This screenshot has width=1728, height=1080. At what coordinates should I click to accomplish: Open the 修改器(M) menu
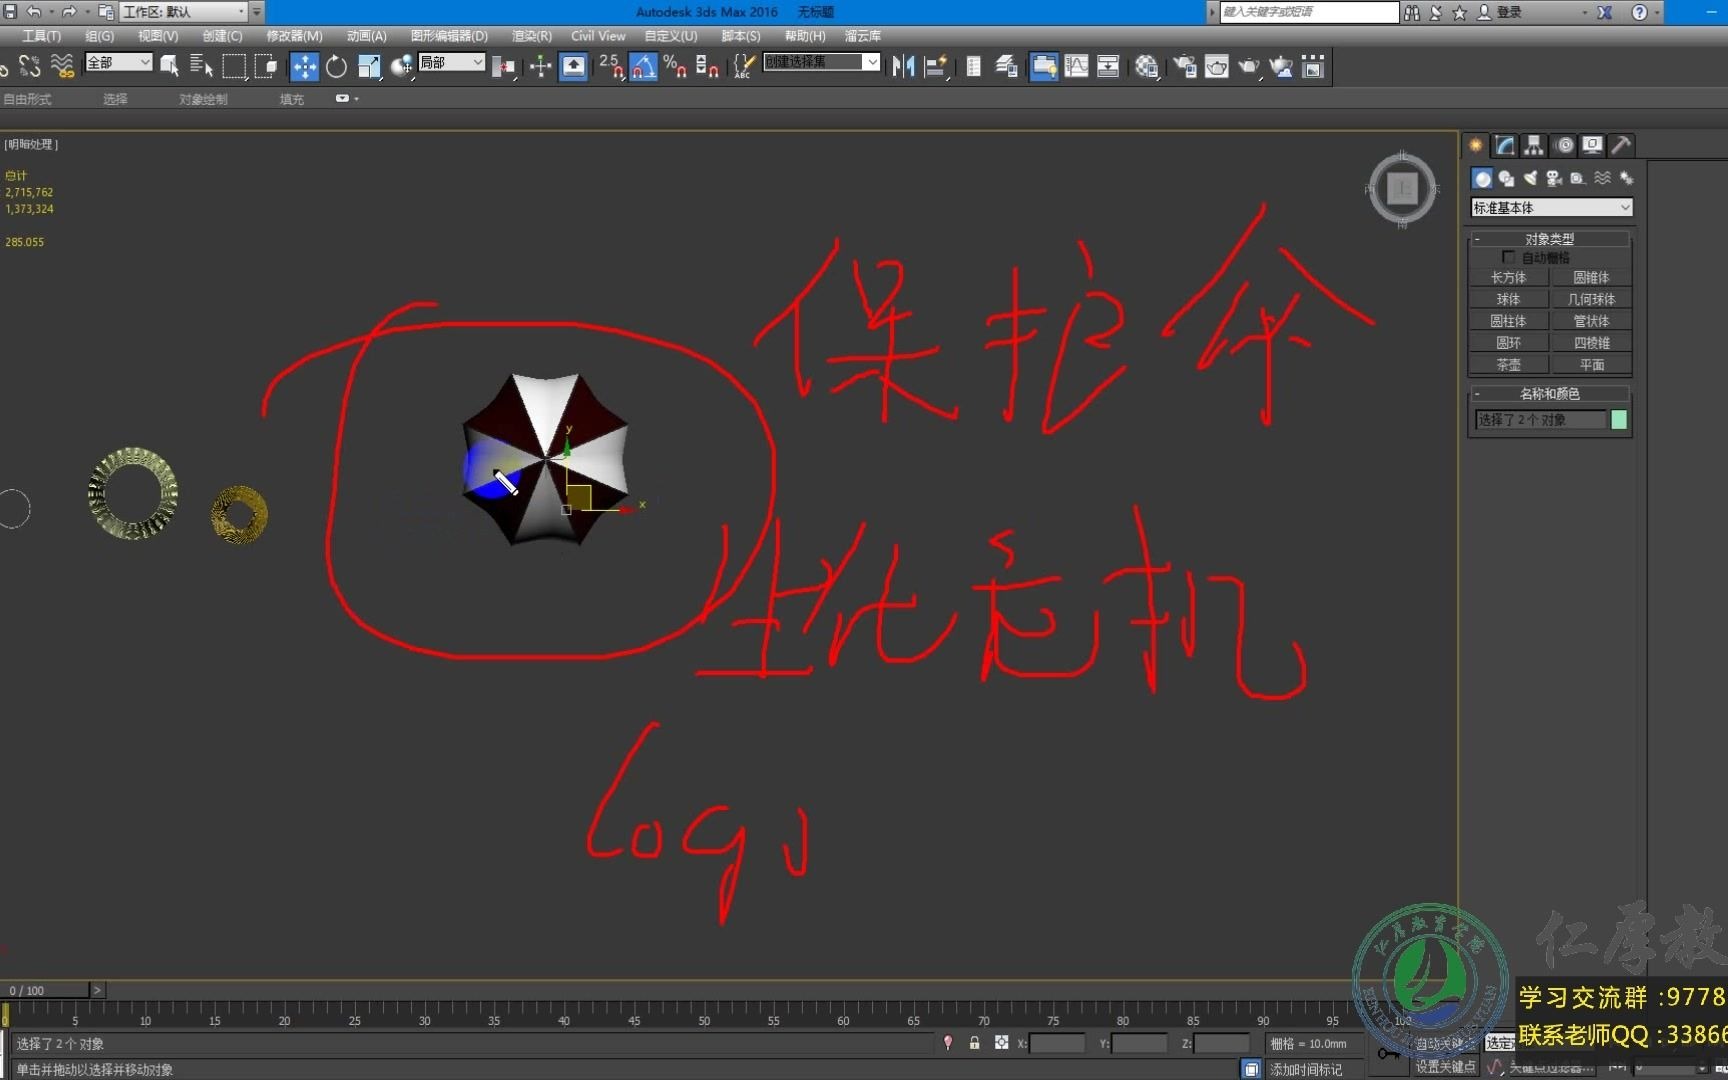[x=294, y=35]
